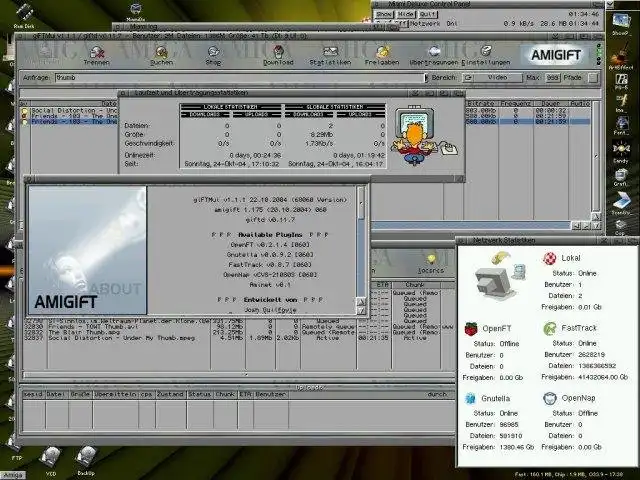Click the Bitrate column header
640x480 pixels.
point(481,104)
